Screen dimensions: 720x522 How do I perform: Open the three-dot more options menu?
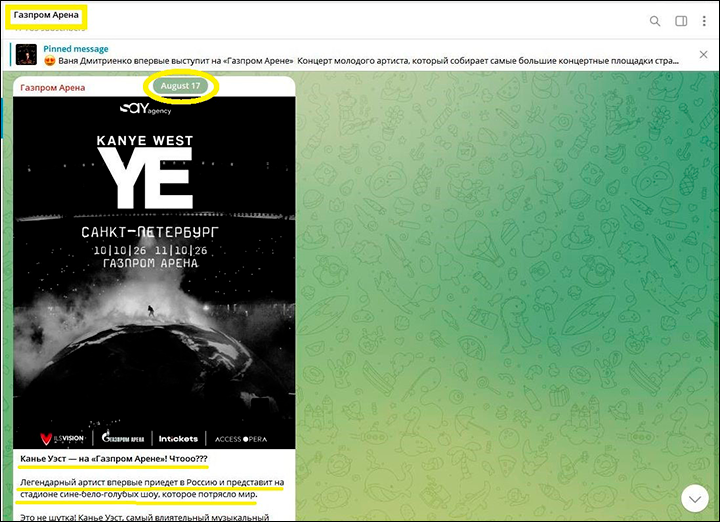tap(704, 21)
